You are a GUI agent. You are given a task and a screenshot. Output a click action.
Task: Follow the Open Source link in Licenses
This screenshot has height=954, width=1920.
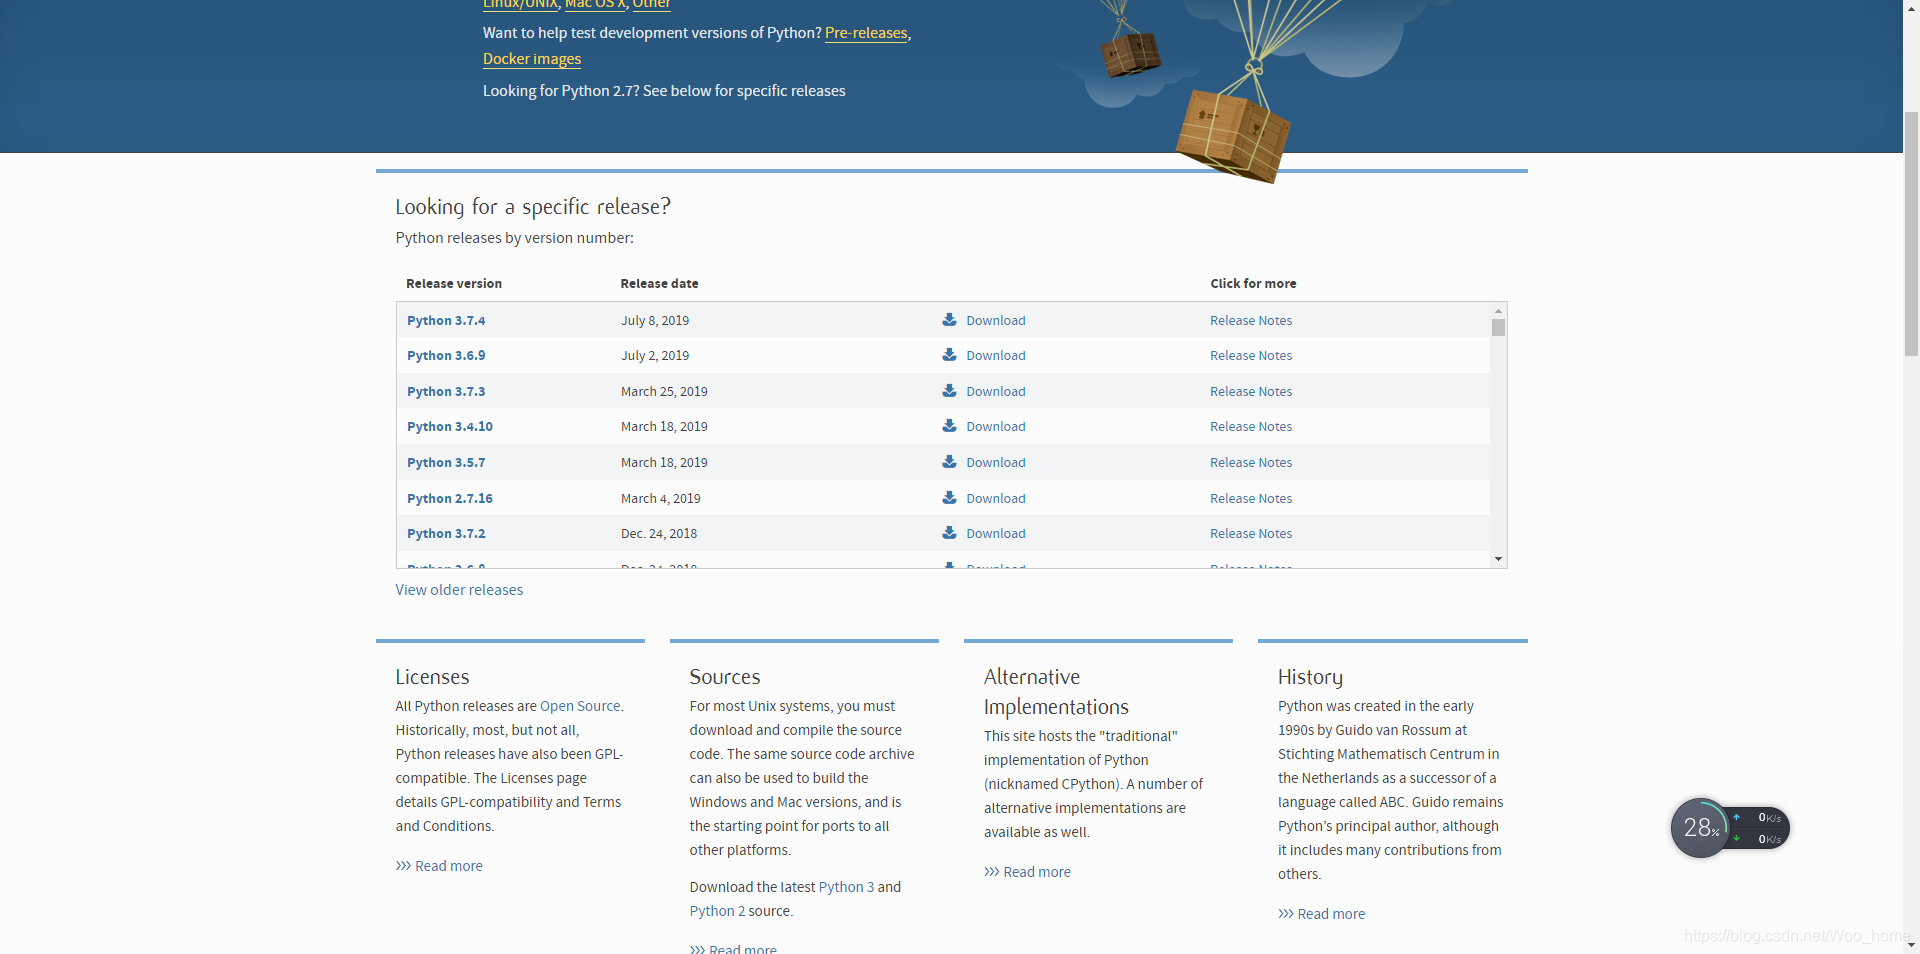coord(580,706)
